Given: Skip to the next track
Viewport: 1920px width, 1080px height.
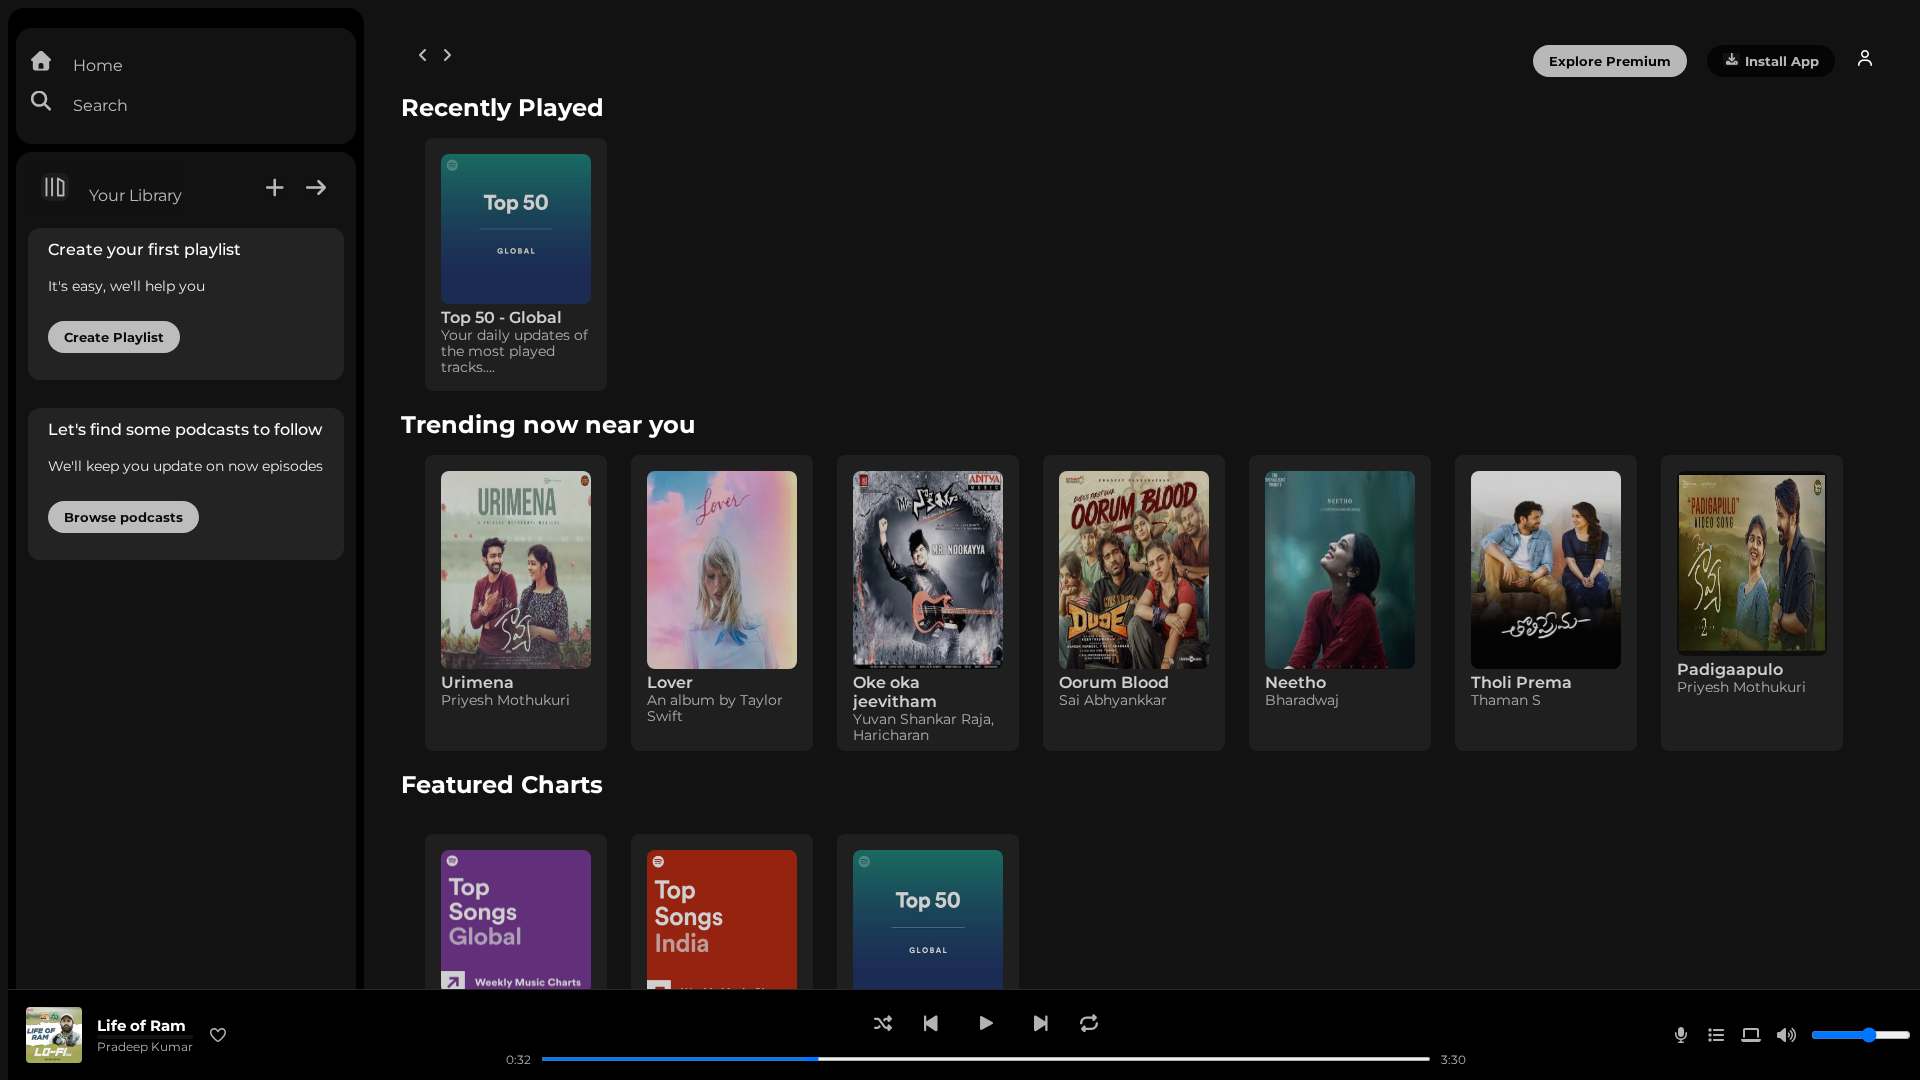Looking at the screenshot, I should [1040, 1023].
